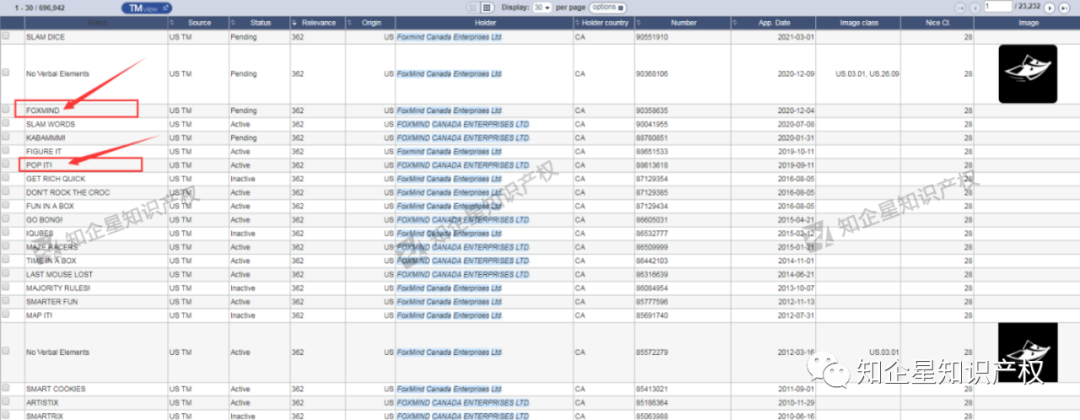Click the MAP IT! brand
1080x420 pixels.
(x=38, y=315)
